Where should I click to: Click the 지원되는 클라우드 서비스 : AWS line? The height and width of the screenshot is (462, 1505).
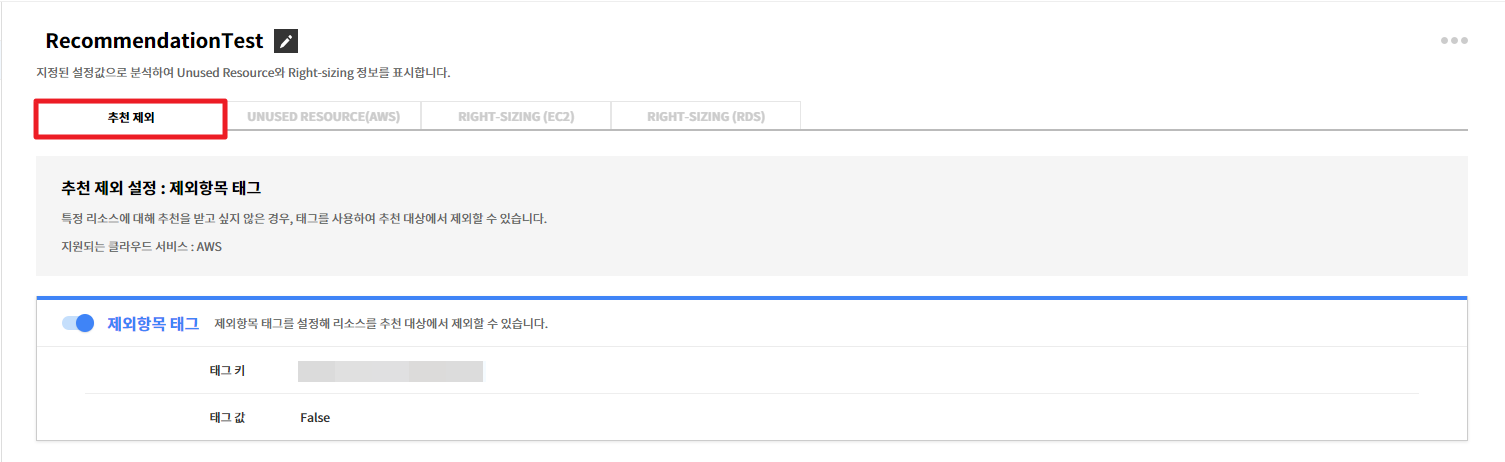pyautogui.click(x=141, y=246)
